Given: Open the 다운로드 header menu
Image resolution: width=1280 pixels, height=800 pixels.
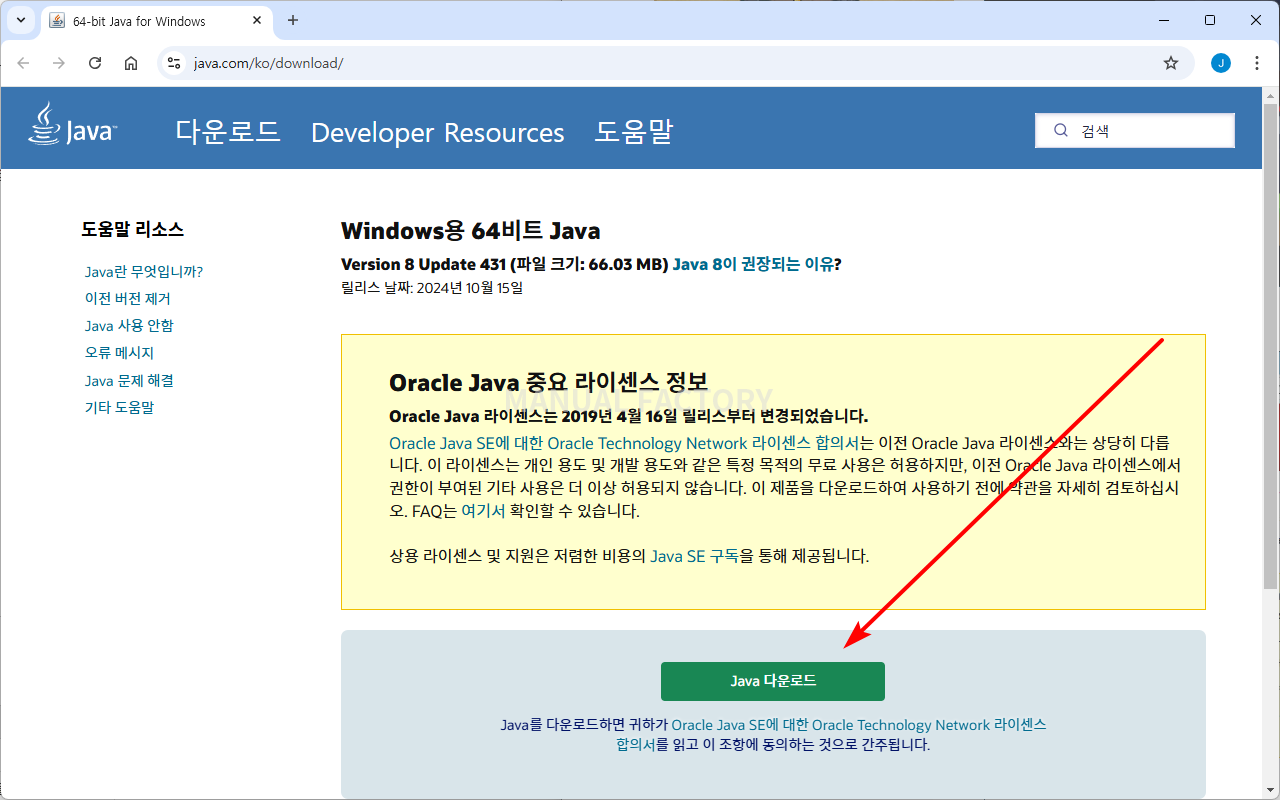Looking at the screenshot, I should point(228,131).
